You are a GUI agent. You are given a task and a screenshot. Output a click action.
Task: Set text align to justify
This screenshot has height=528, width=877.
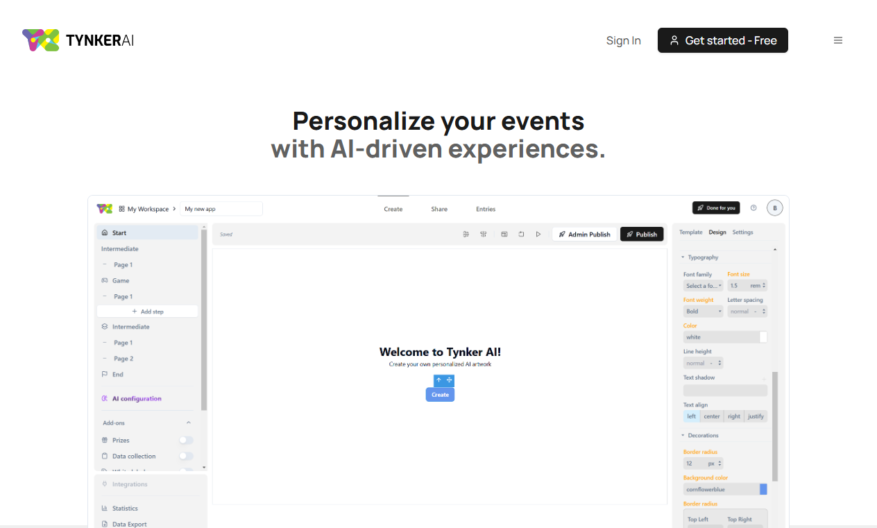[756, 416]
